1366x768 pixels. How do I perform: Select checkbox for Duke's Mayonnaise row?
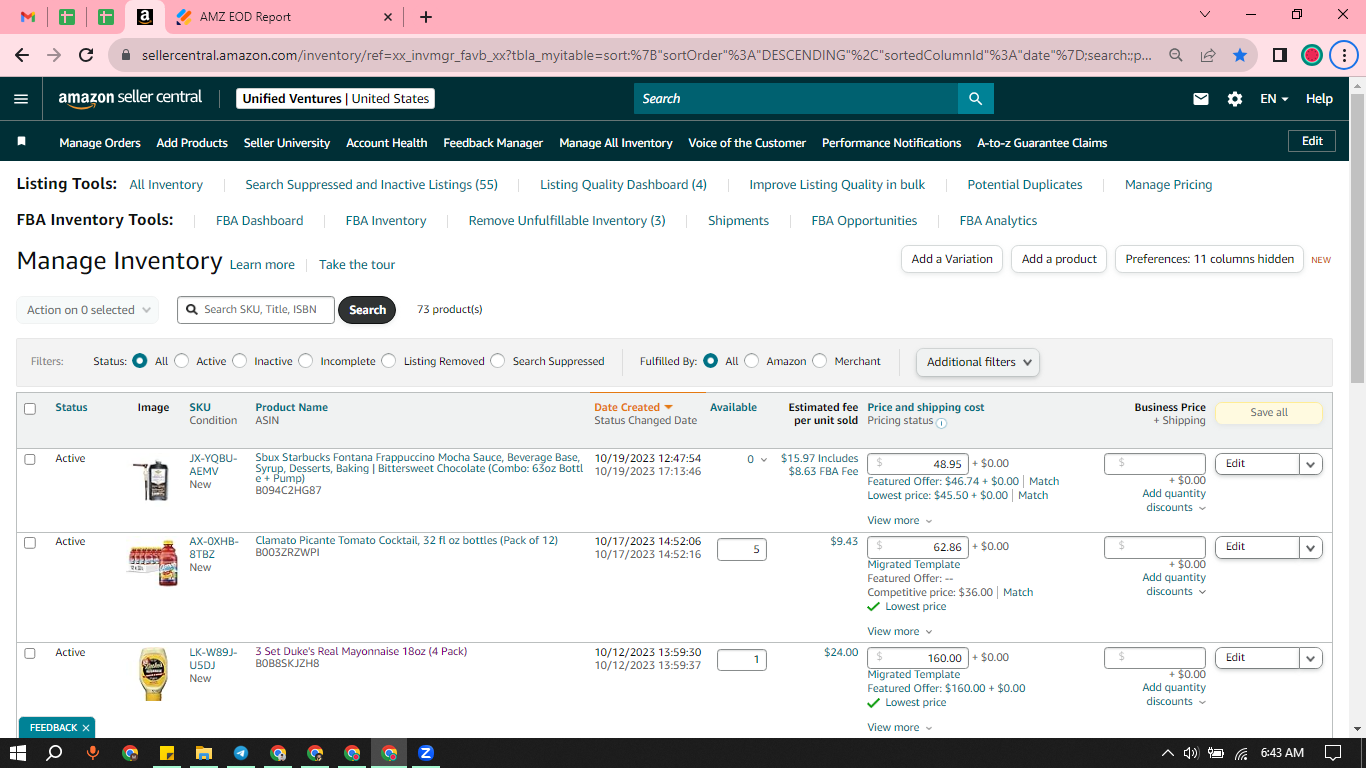tap(30, 653)
